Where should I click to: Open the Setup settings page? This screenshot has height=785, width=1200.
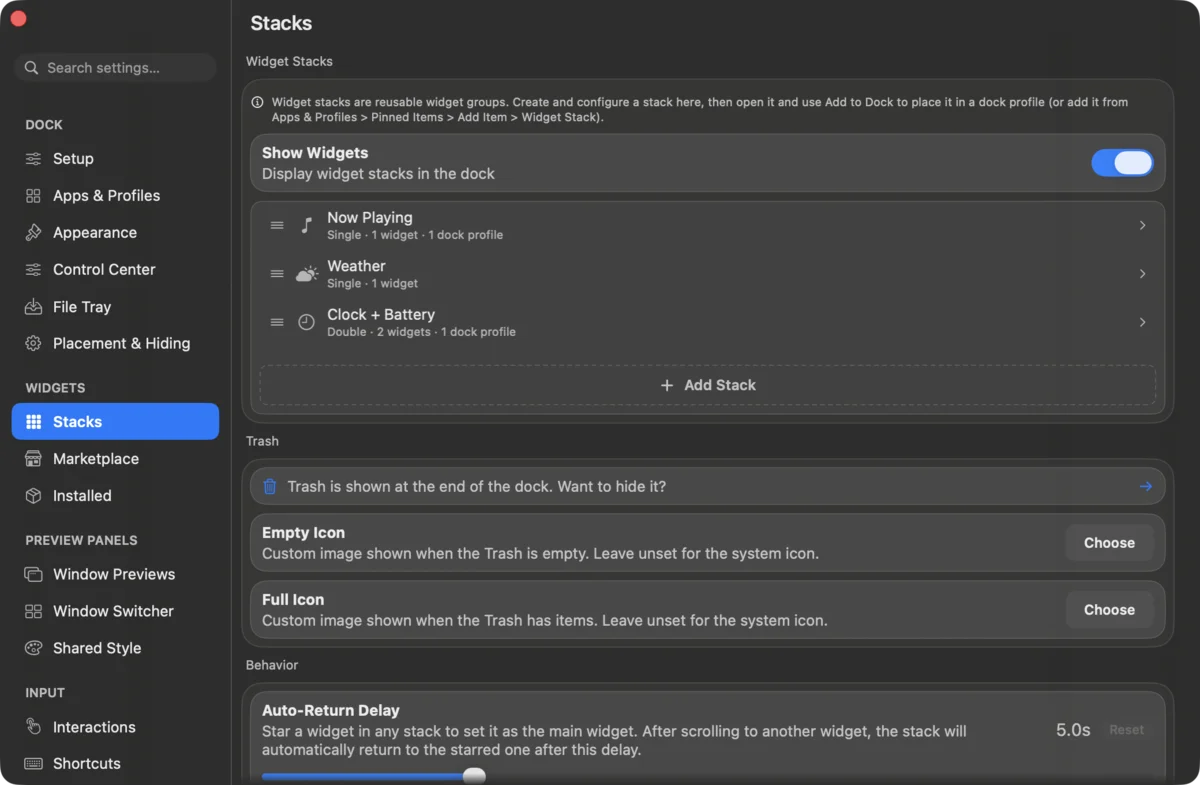[115, 159]
